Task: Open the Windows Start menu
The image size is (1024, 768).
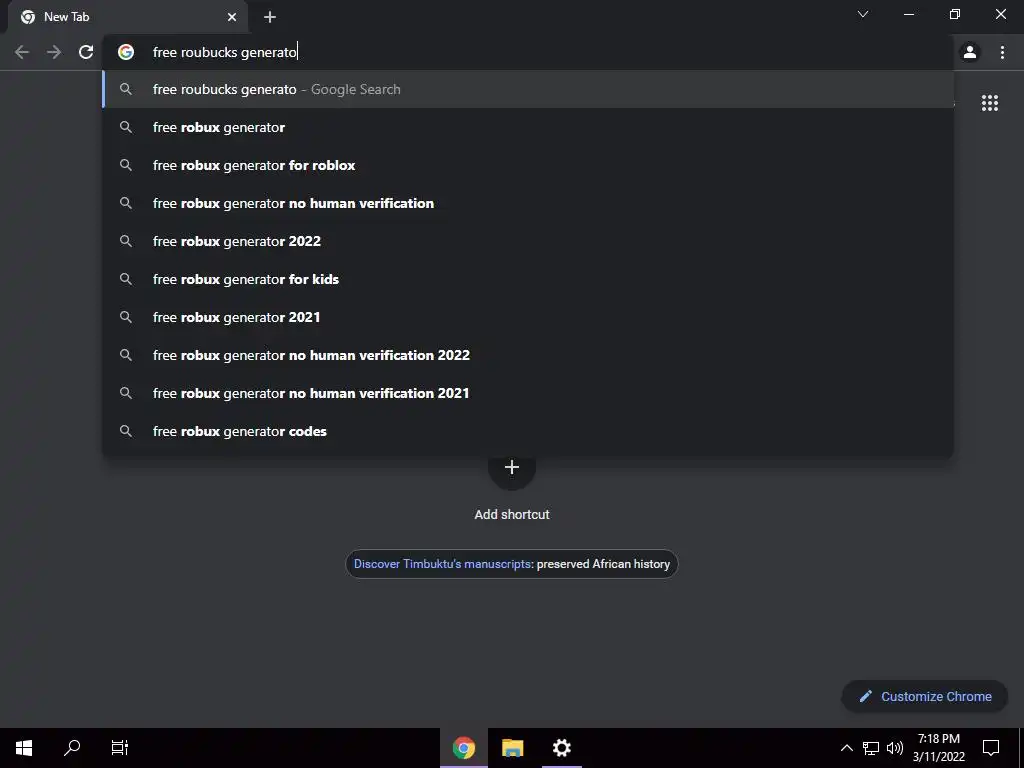Action: [x=24, y=748]
